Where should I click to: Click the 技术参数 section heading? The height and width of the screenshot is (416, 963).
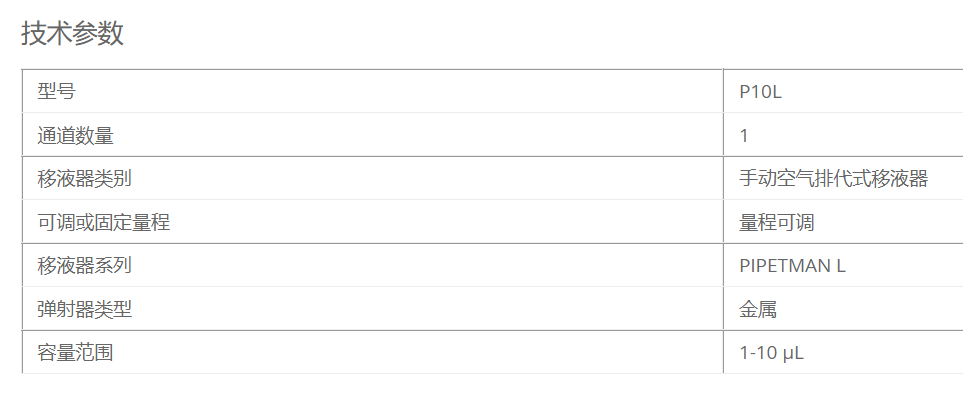tap(72, 33)
